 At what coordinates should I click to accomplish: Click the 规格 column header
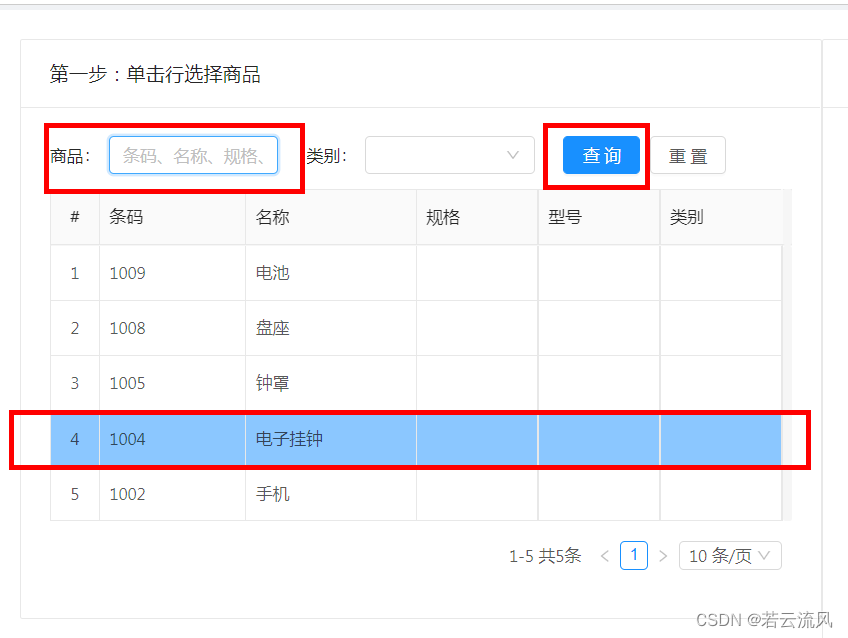(443, 217)
